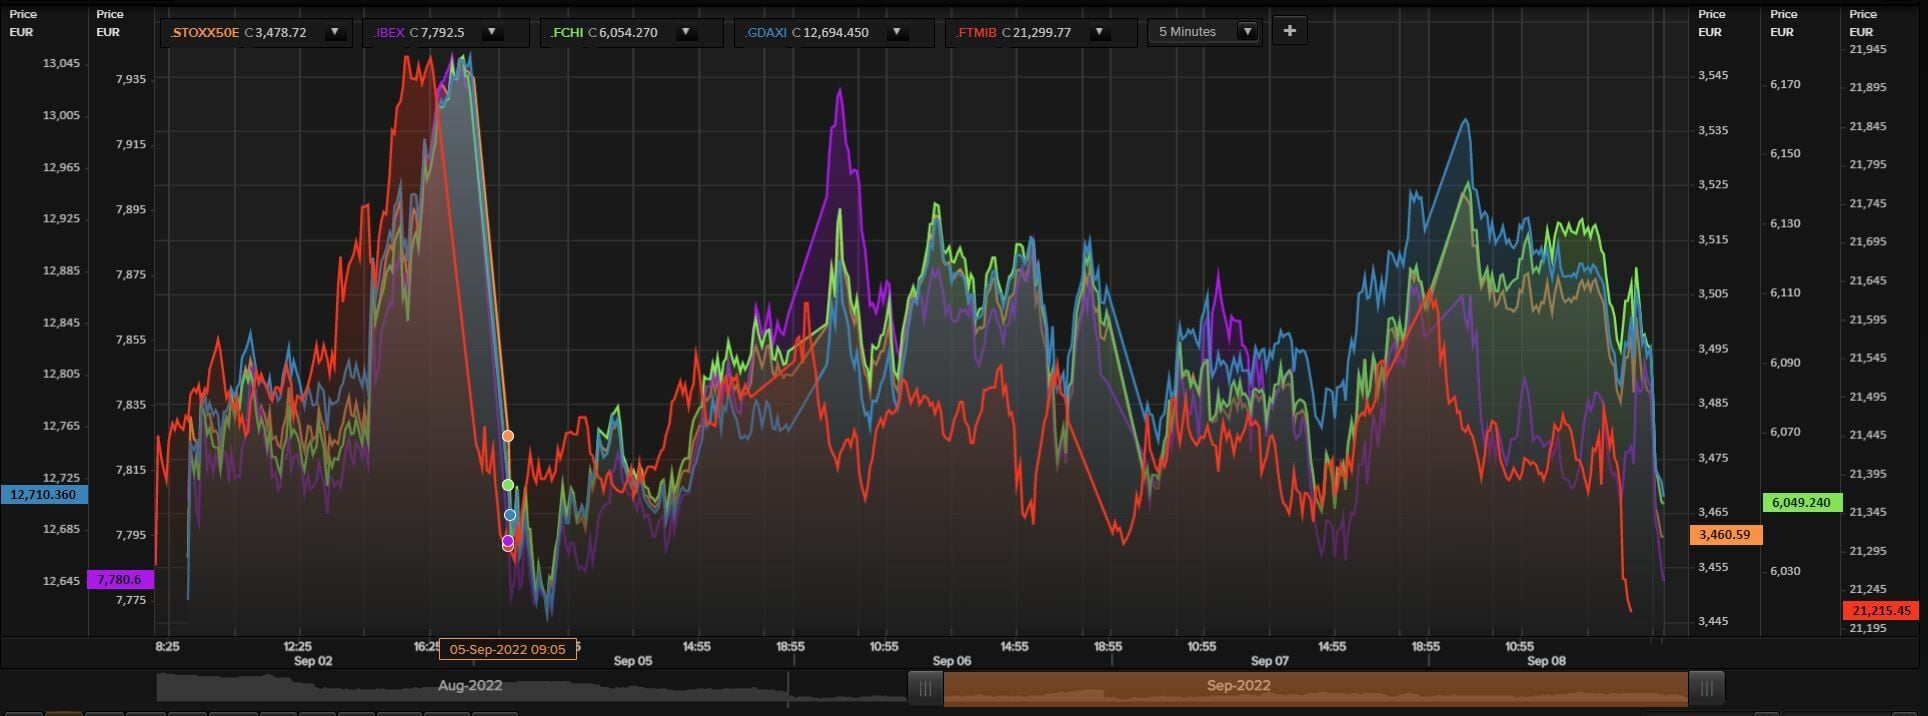Click the right range slider handle
The width and height of the screenshot is (1928, 716).
1706,688
